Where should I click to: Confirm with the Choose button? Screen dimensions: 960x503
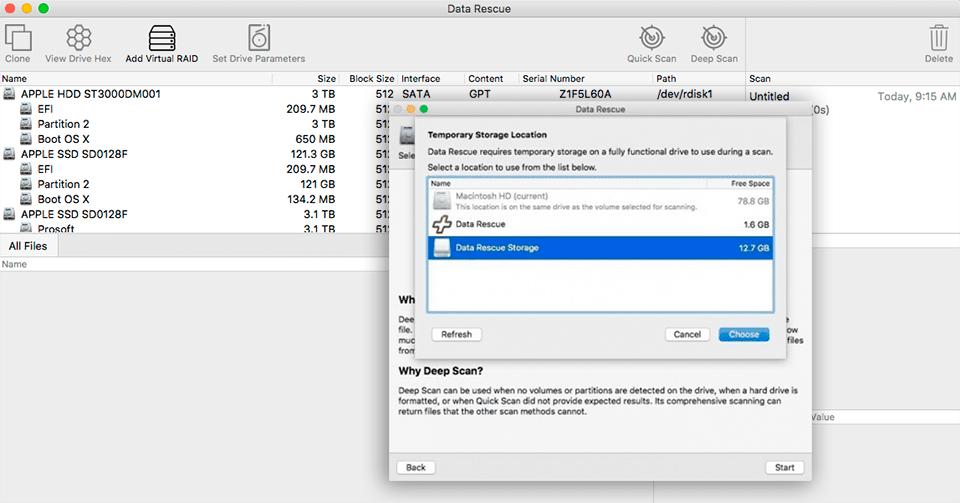pyautogui.click(x=744, y=335)
